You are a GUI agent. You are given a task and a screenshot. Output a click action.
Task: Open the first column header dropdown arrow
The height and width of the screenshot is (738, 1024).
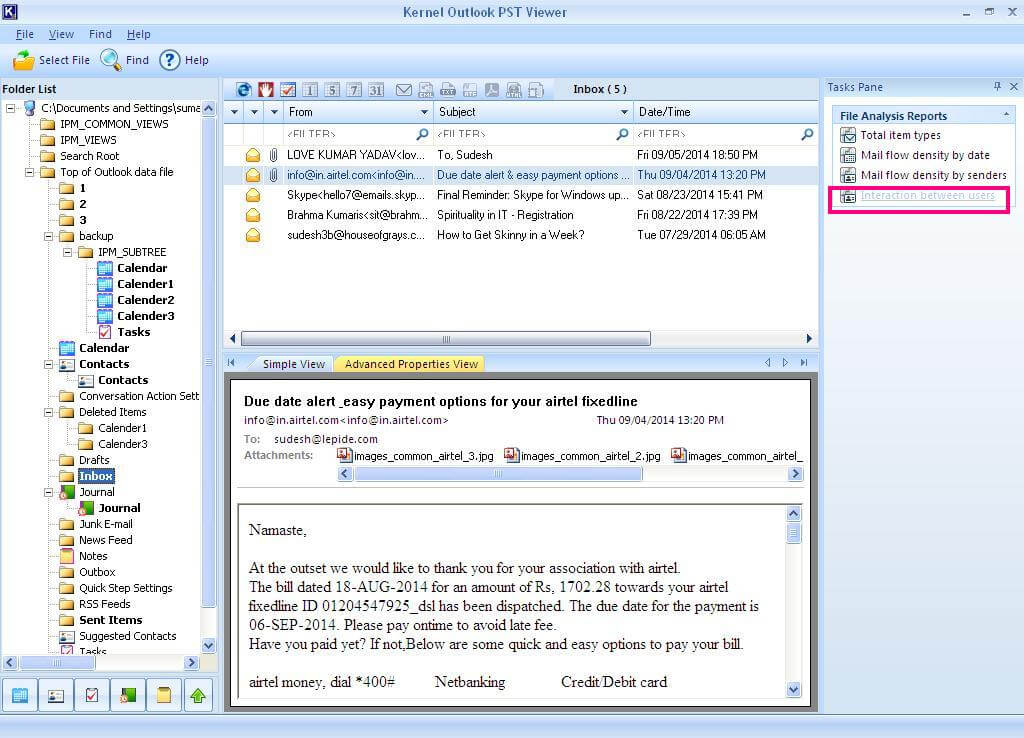point(234,112)
